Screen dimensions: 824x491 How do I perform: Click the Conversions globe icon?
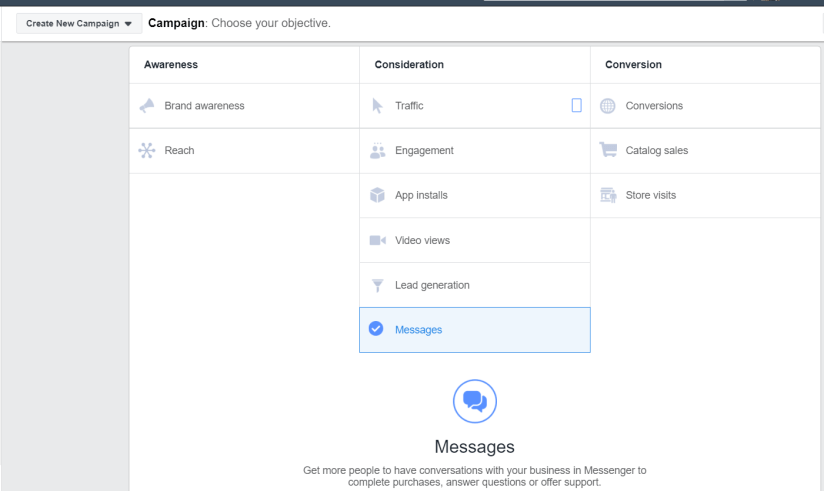[608, 106]
